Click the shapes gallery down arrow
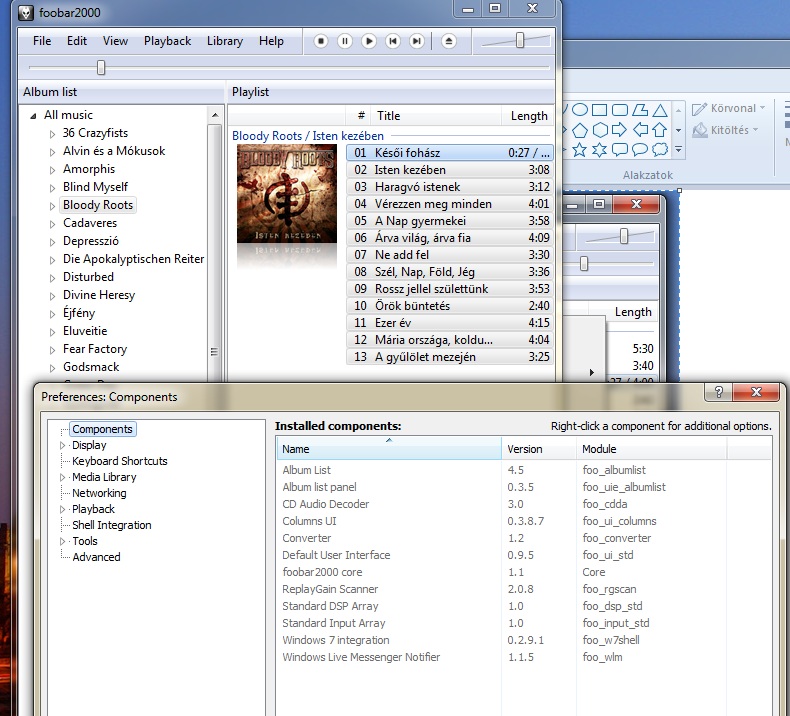 tap(679, 130)
